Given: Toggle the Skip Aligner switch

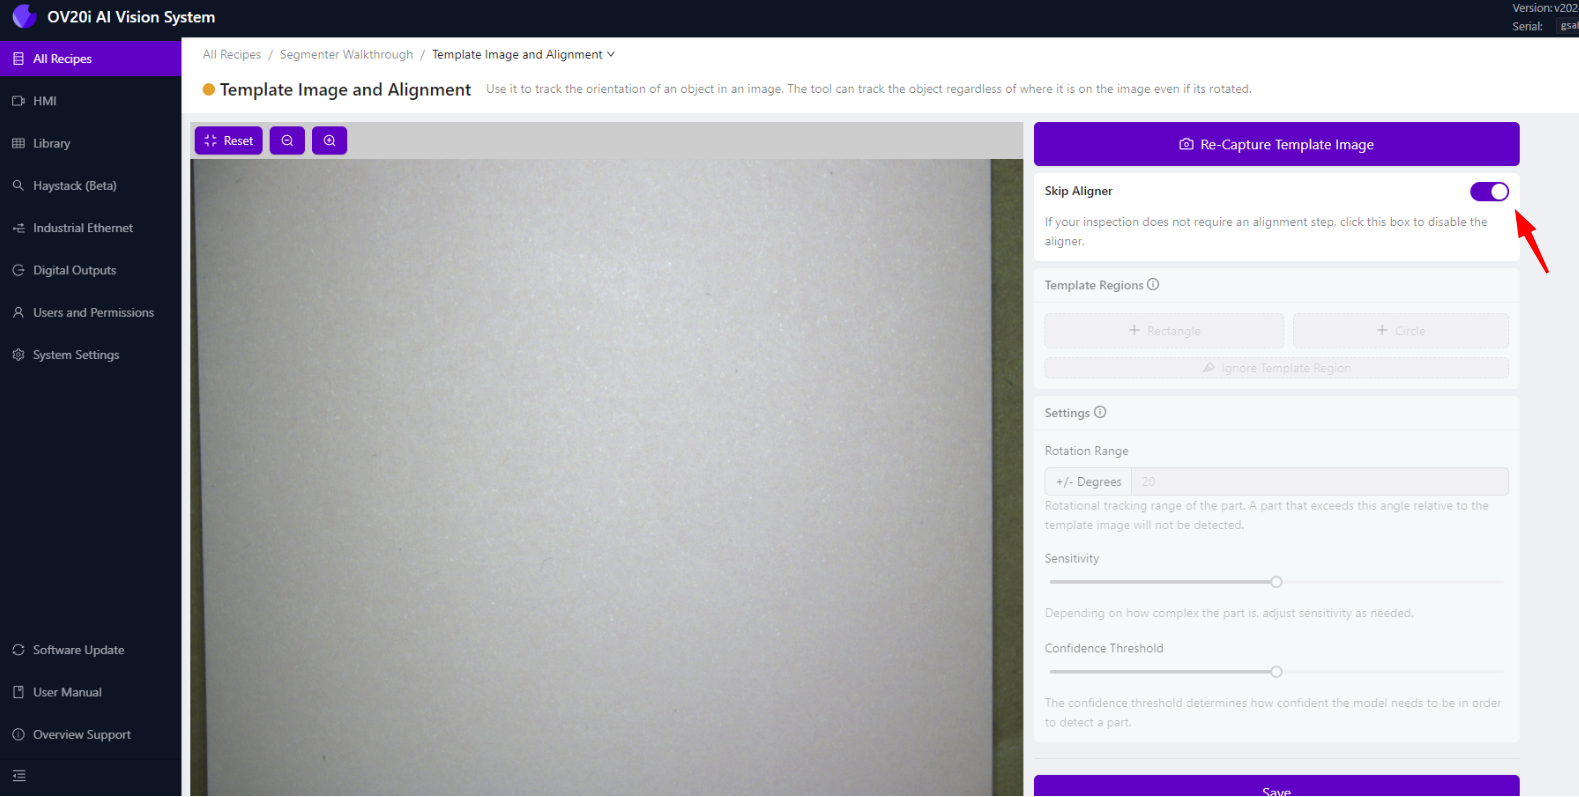Looking at the screenshot, I should tap(1488, 192).
